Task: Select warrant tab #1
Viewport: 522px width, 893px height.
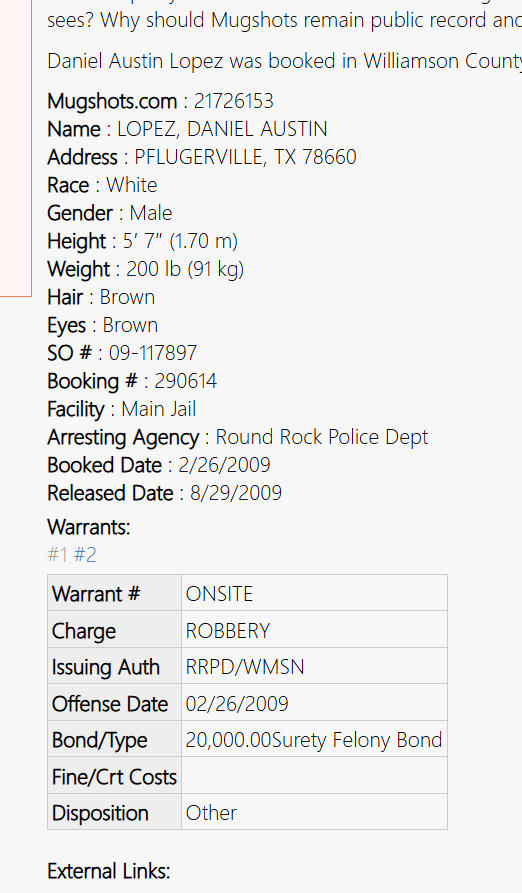Action: pyautogui.click(x=57, y=554)
